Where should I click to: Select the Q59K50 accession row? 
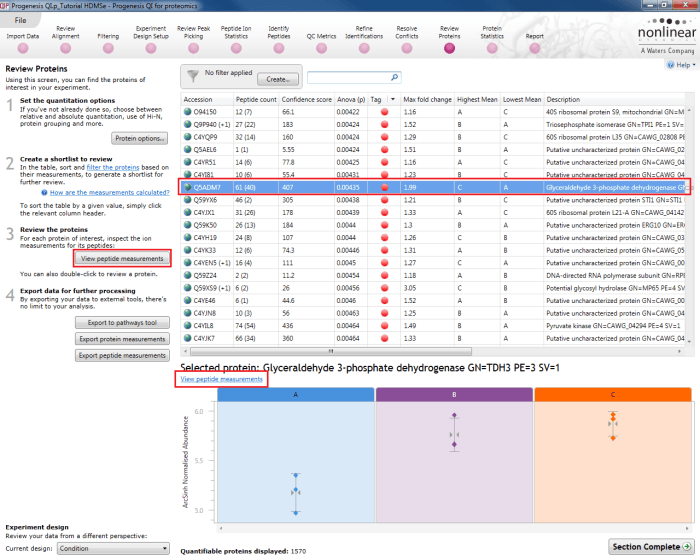click(x=433, y=225)
